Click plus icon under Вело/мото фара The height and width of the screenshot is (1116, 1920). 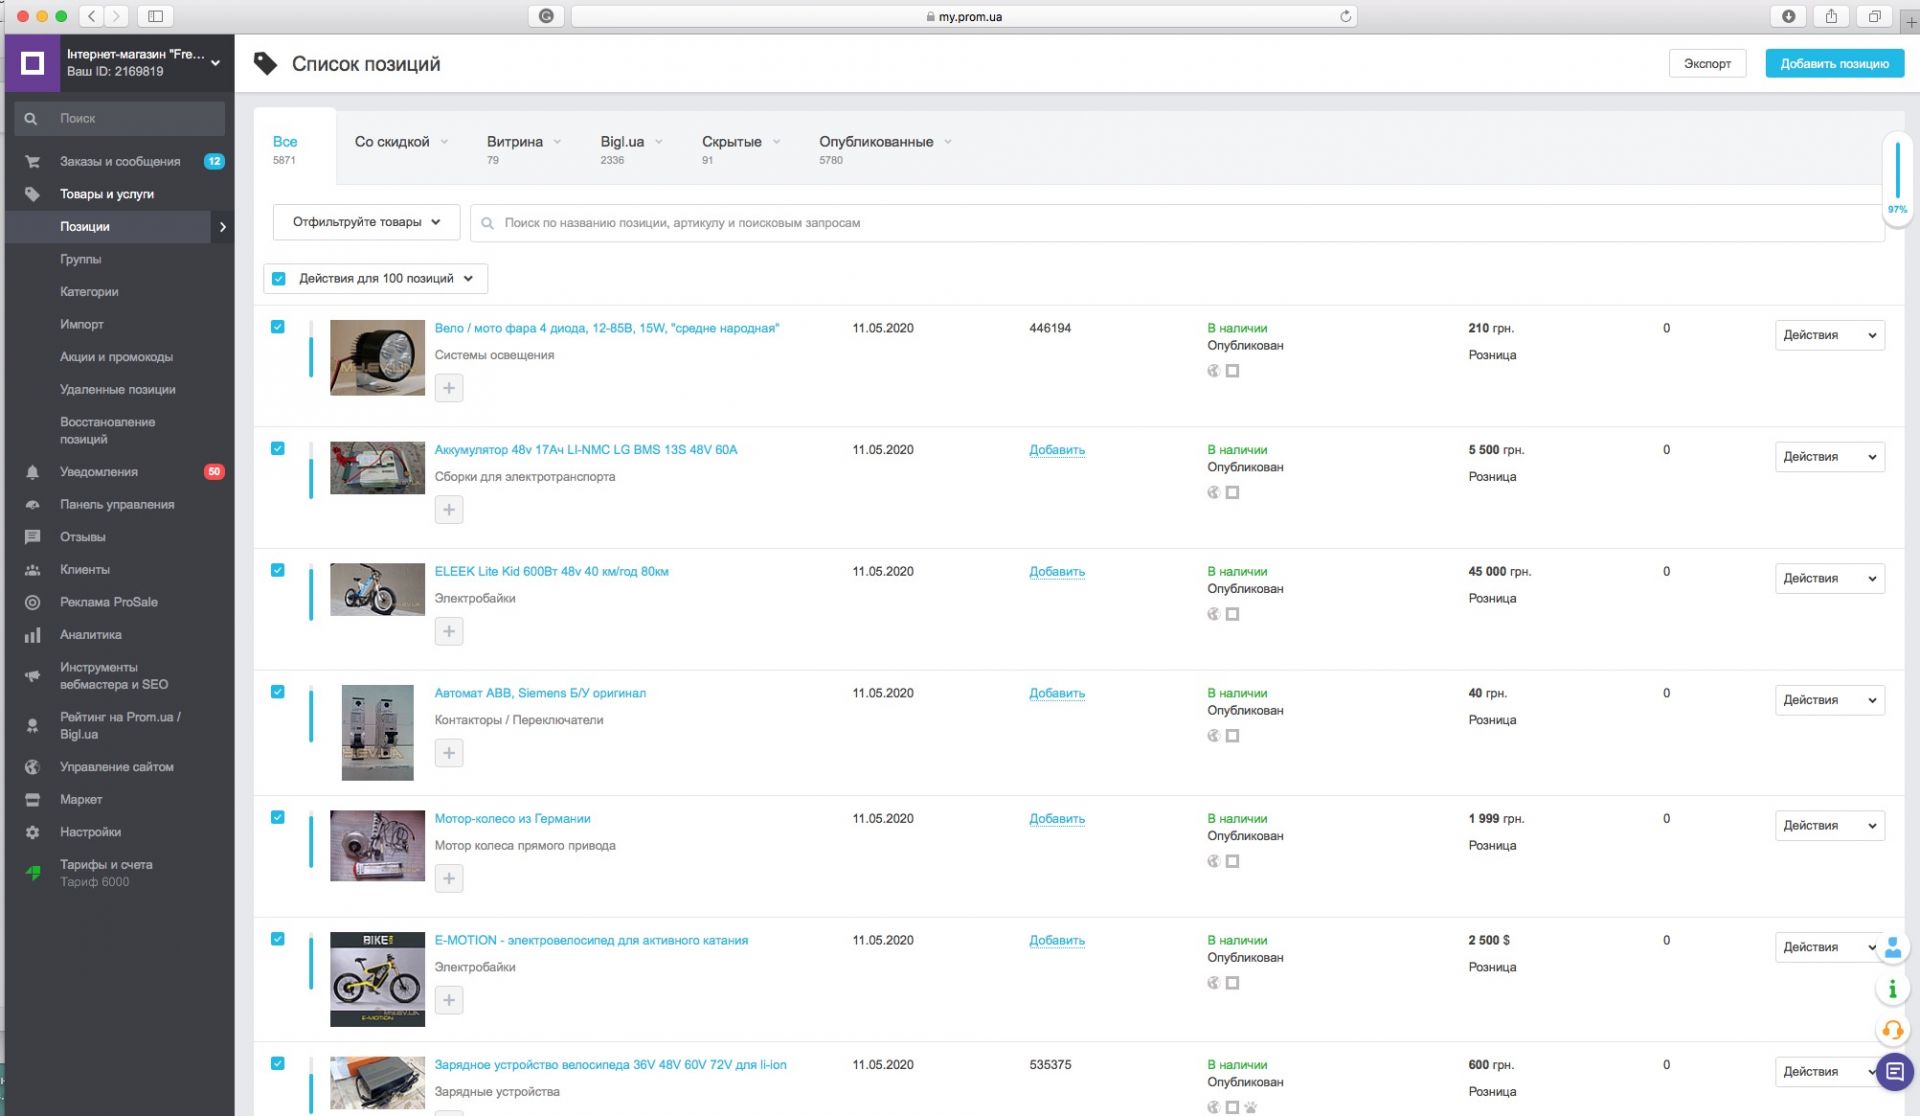tap(449, 388)
